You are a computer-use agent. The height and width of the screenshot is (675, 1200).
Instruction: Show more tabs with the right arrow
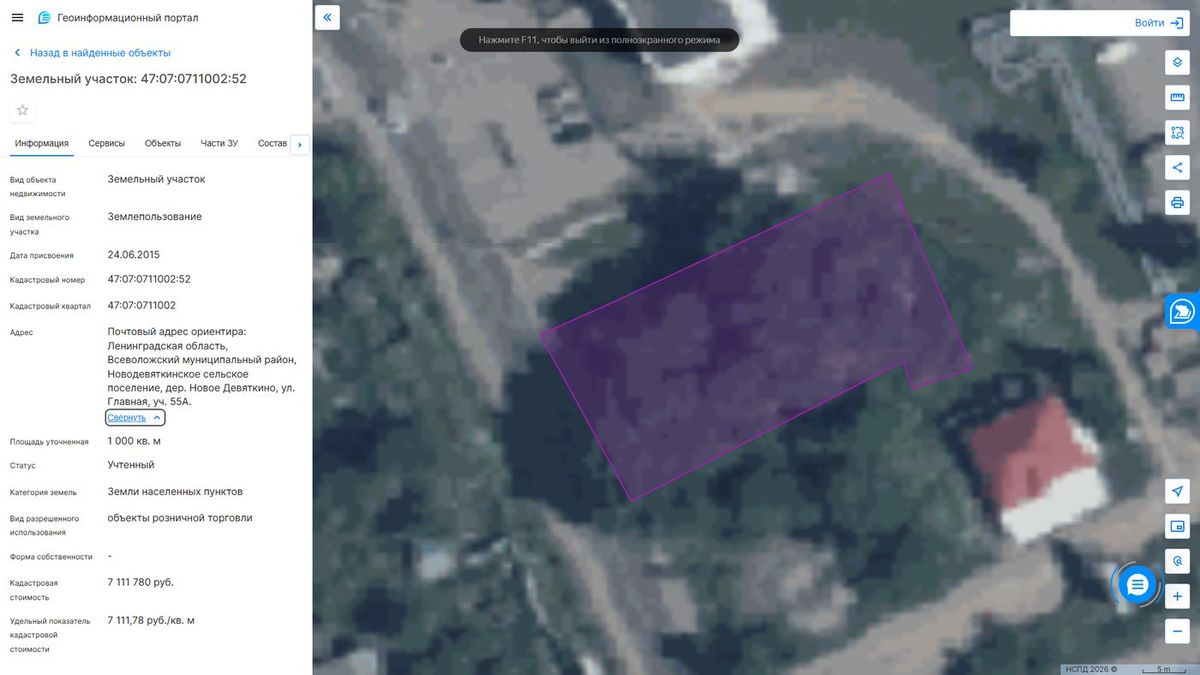click(300, 144)
